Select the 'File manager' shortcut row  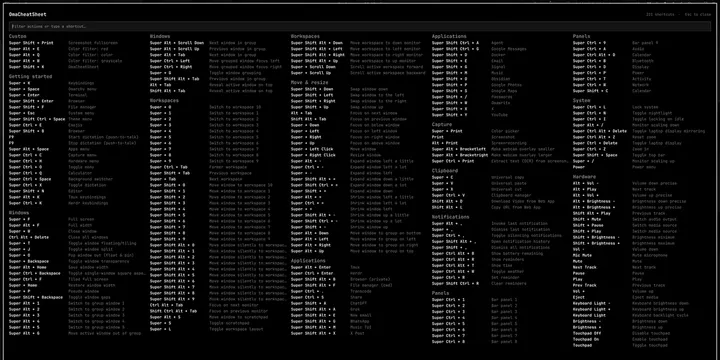tap(77, 107)
